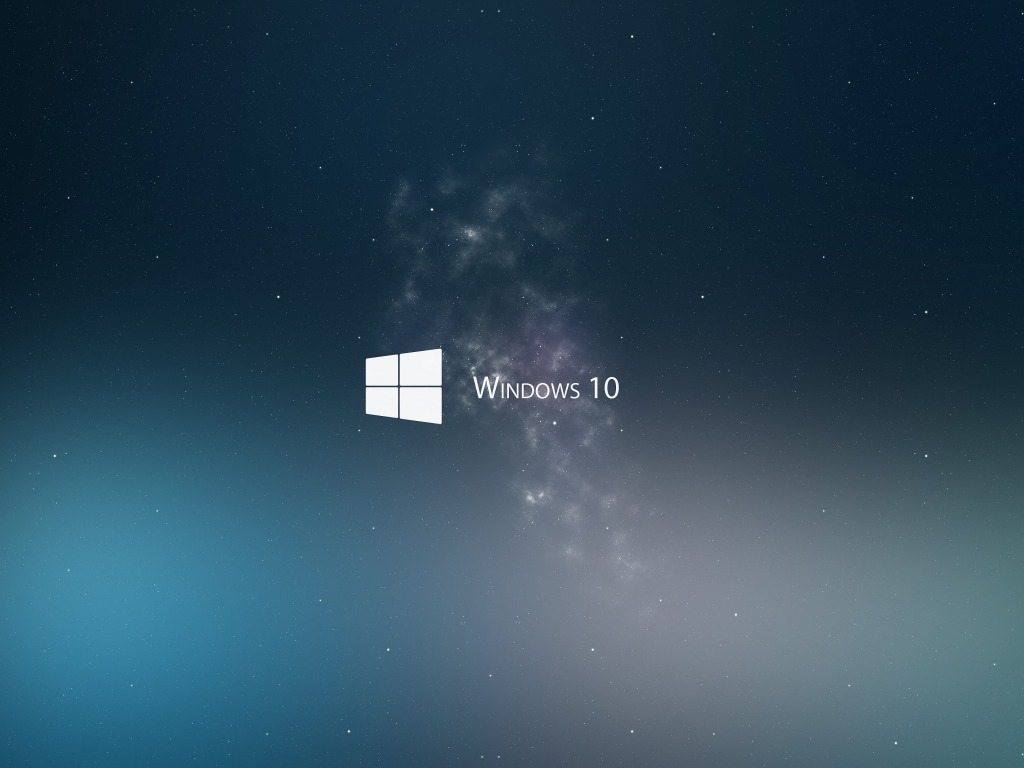This screenshot has height=768, width=1024.
Task: Click the top-left pane of the Windows logo
Action: [x=382, y=370]
